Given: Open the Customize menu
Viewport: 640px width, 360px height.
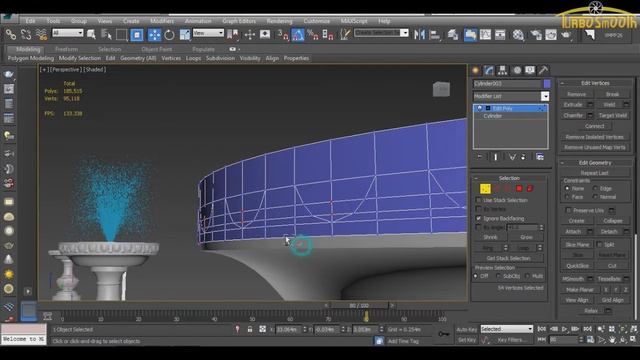Looking at the screenshot, I should click(x=317, y=21).
